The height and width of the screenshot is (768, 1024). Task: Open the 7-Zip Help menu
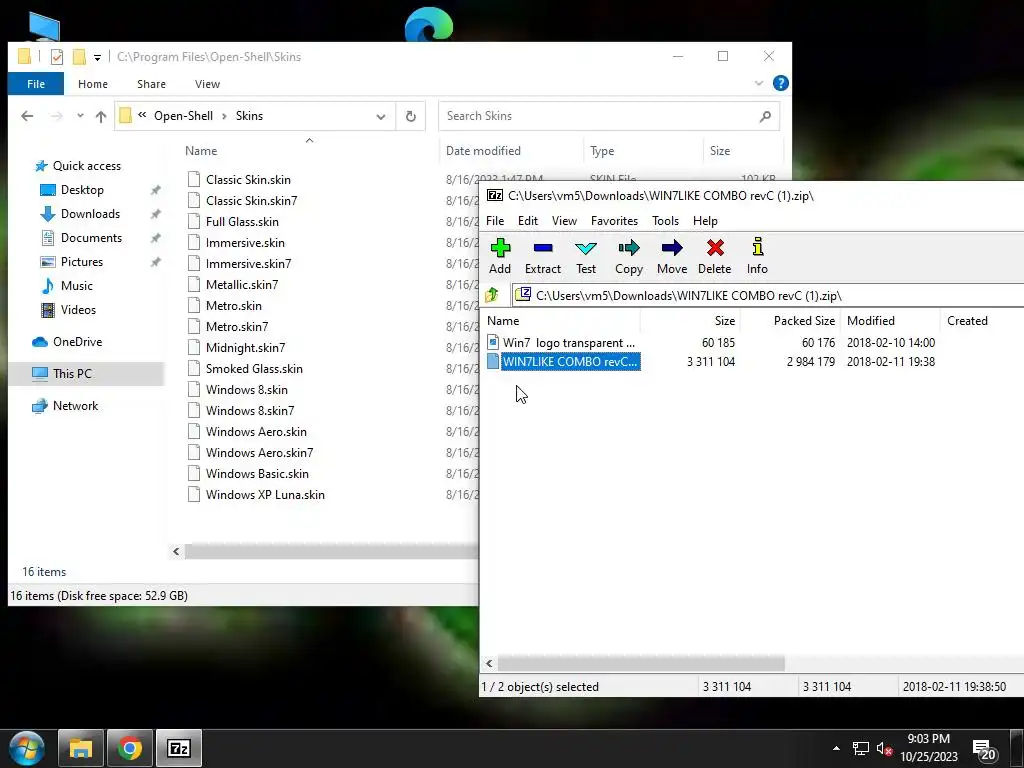pyautogui.click(x=705, y=221)
